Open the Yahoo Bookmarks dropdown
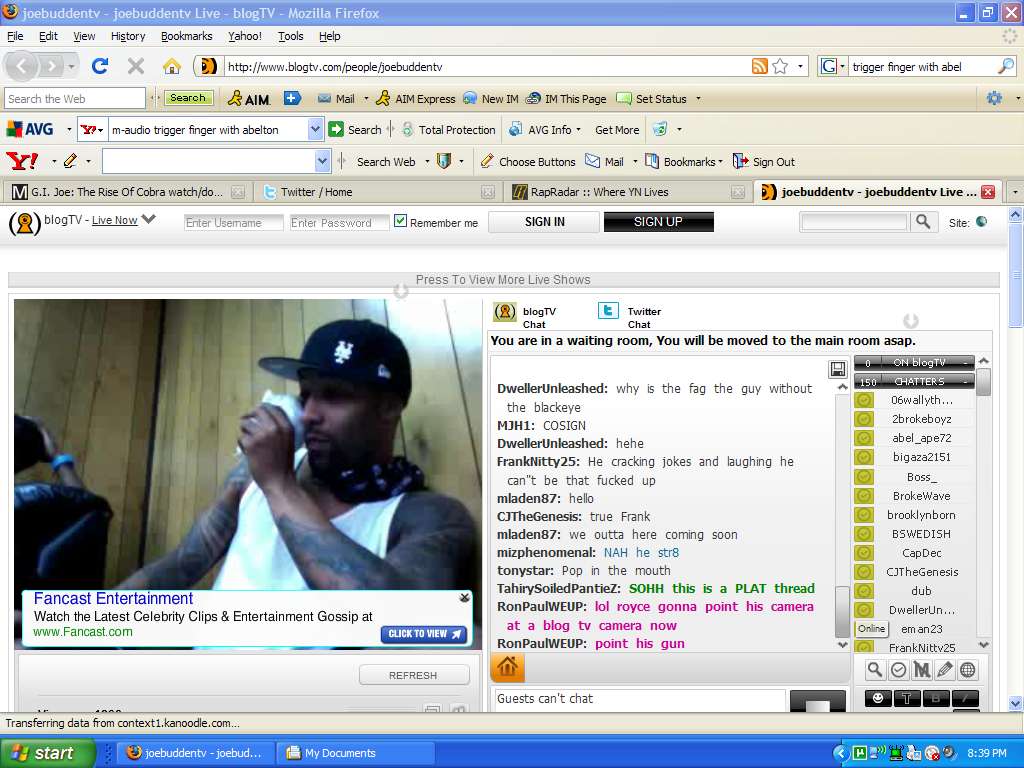Image resolution: width=1024 pixels, height=768 pixels. (x=720, y=161)
